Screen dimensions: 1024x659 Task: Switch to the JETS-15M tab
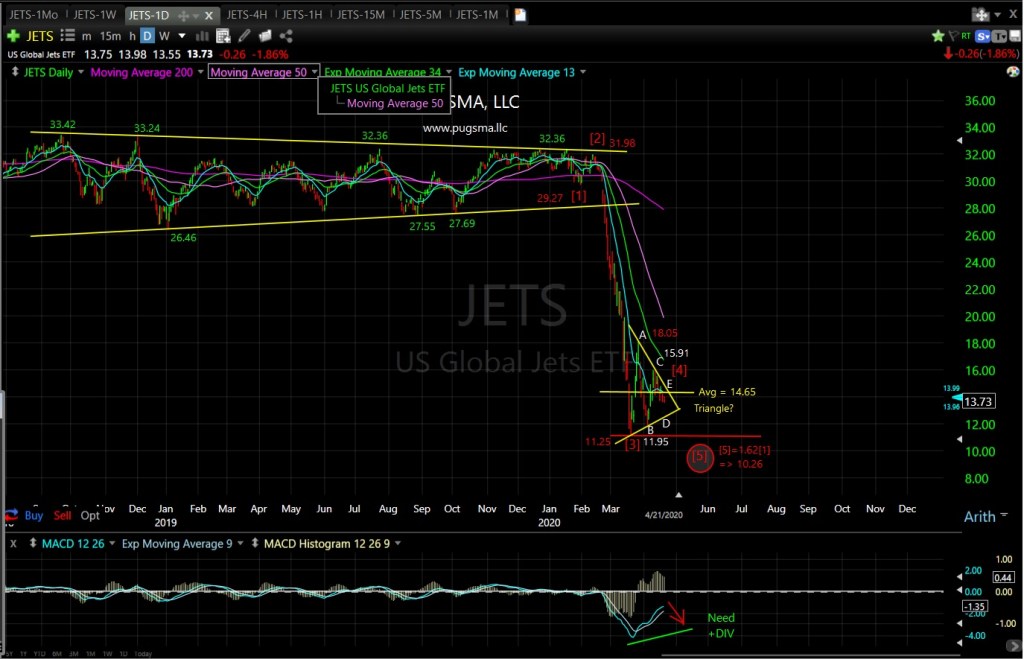[x=360, y=14]
